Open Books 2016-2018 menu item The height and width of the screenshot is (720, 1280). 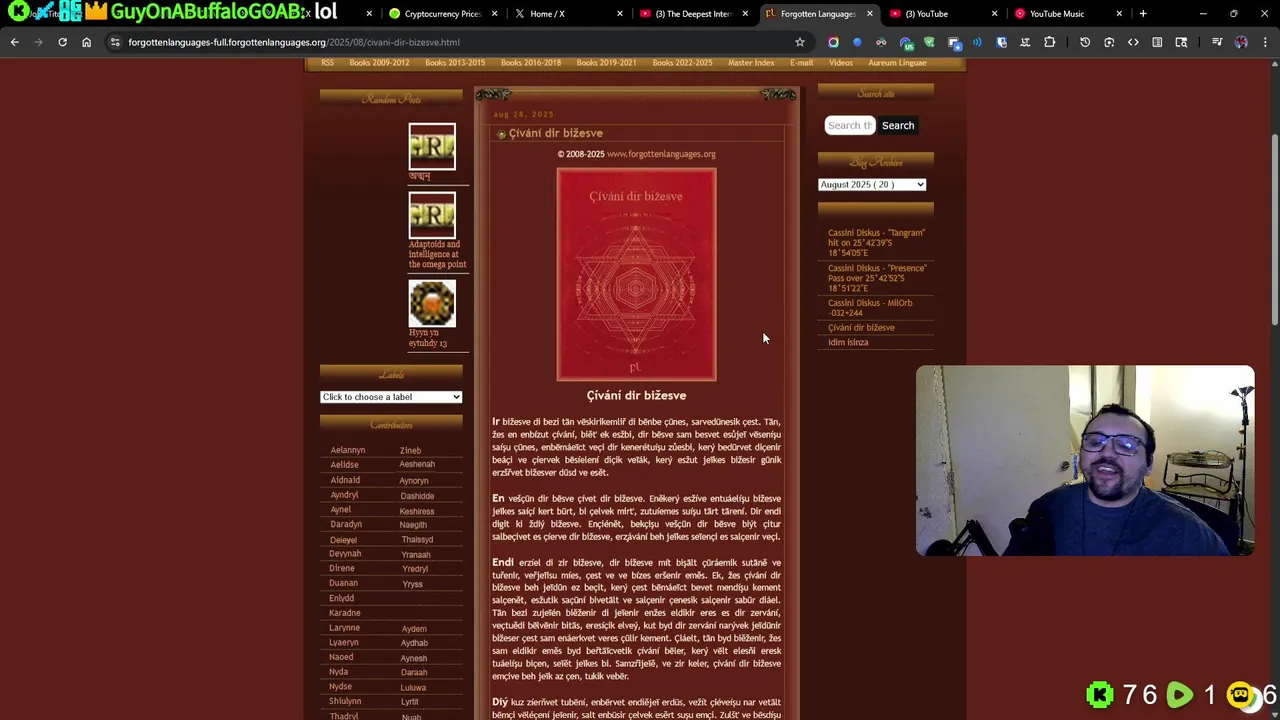click(531, 62)
